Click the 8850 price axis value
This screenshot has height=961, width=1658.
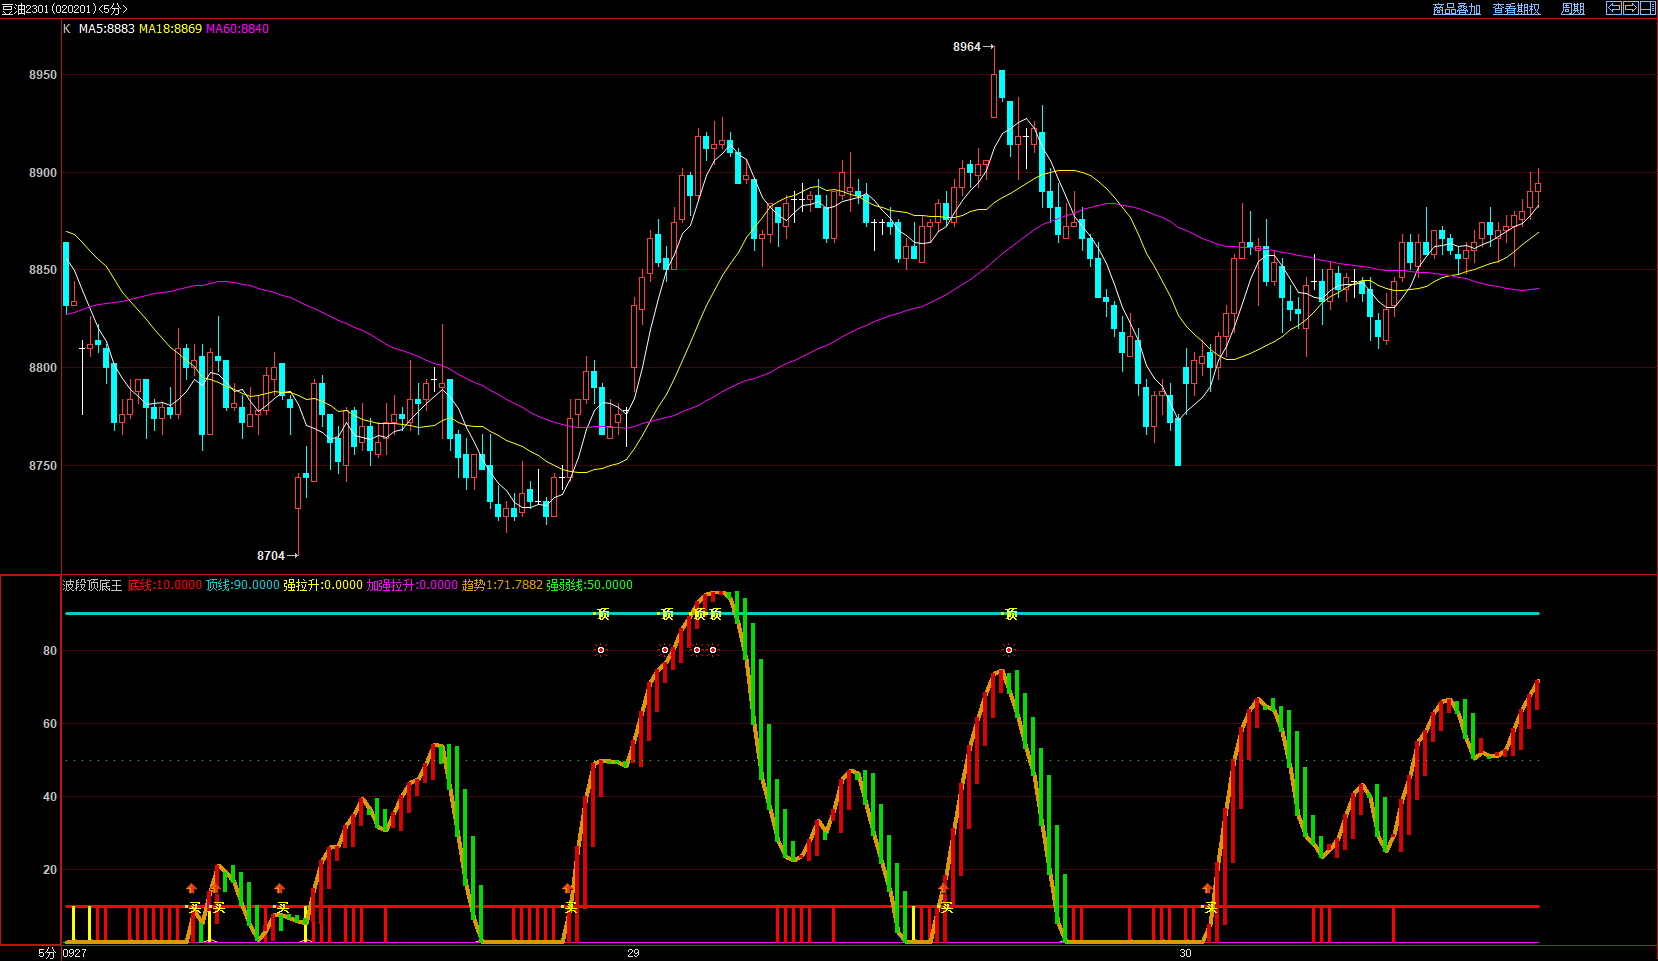[43, 270]
